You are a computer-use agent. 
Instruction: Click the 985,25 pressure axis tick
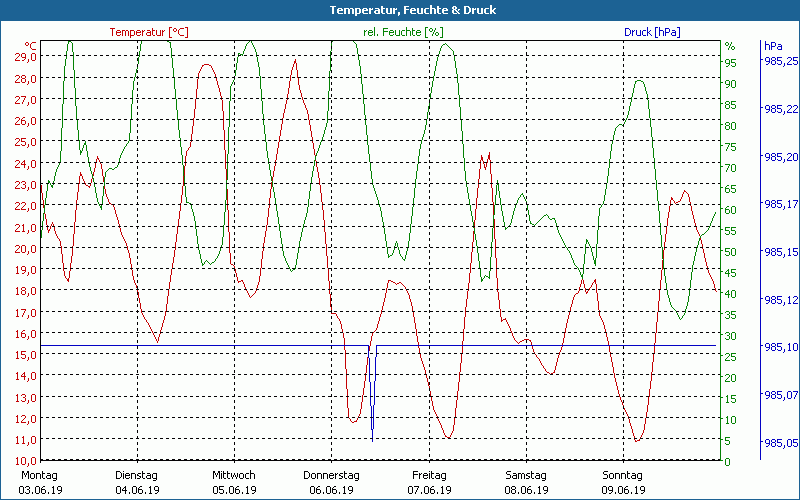pyautogui.click(x=780, y=62)
